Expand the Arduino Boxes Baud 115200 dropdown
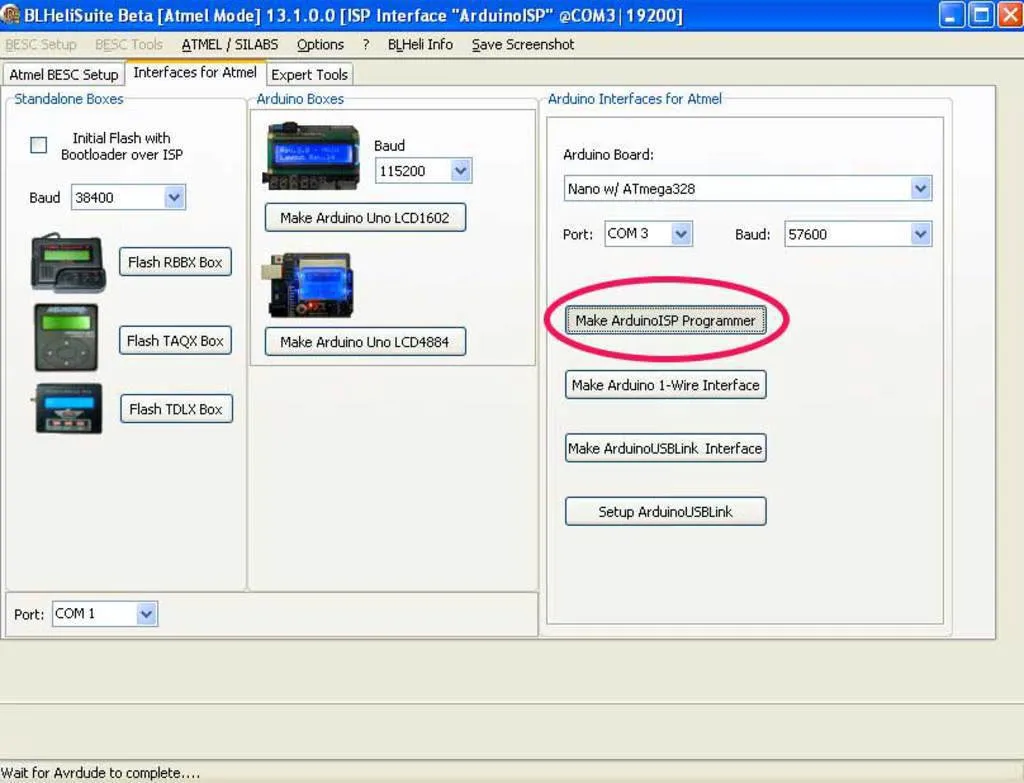This screenshot has height=783, width=1024. 460,171
